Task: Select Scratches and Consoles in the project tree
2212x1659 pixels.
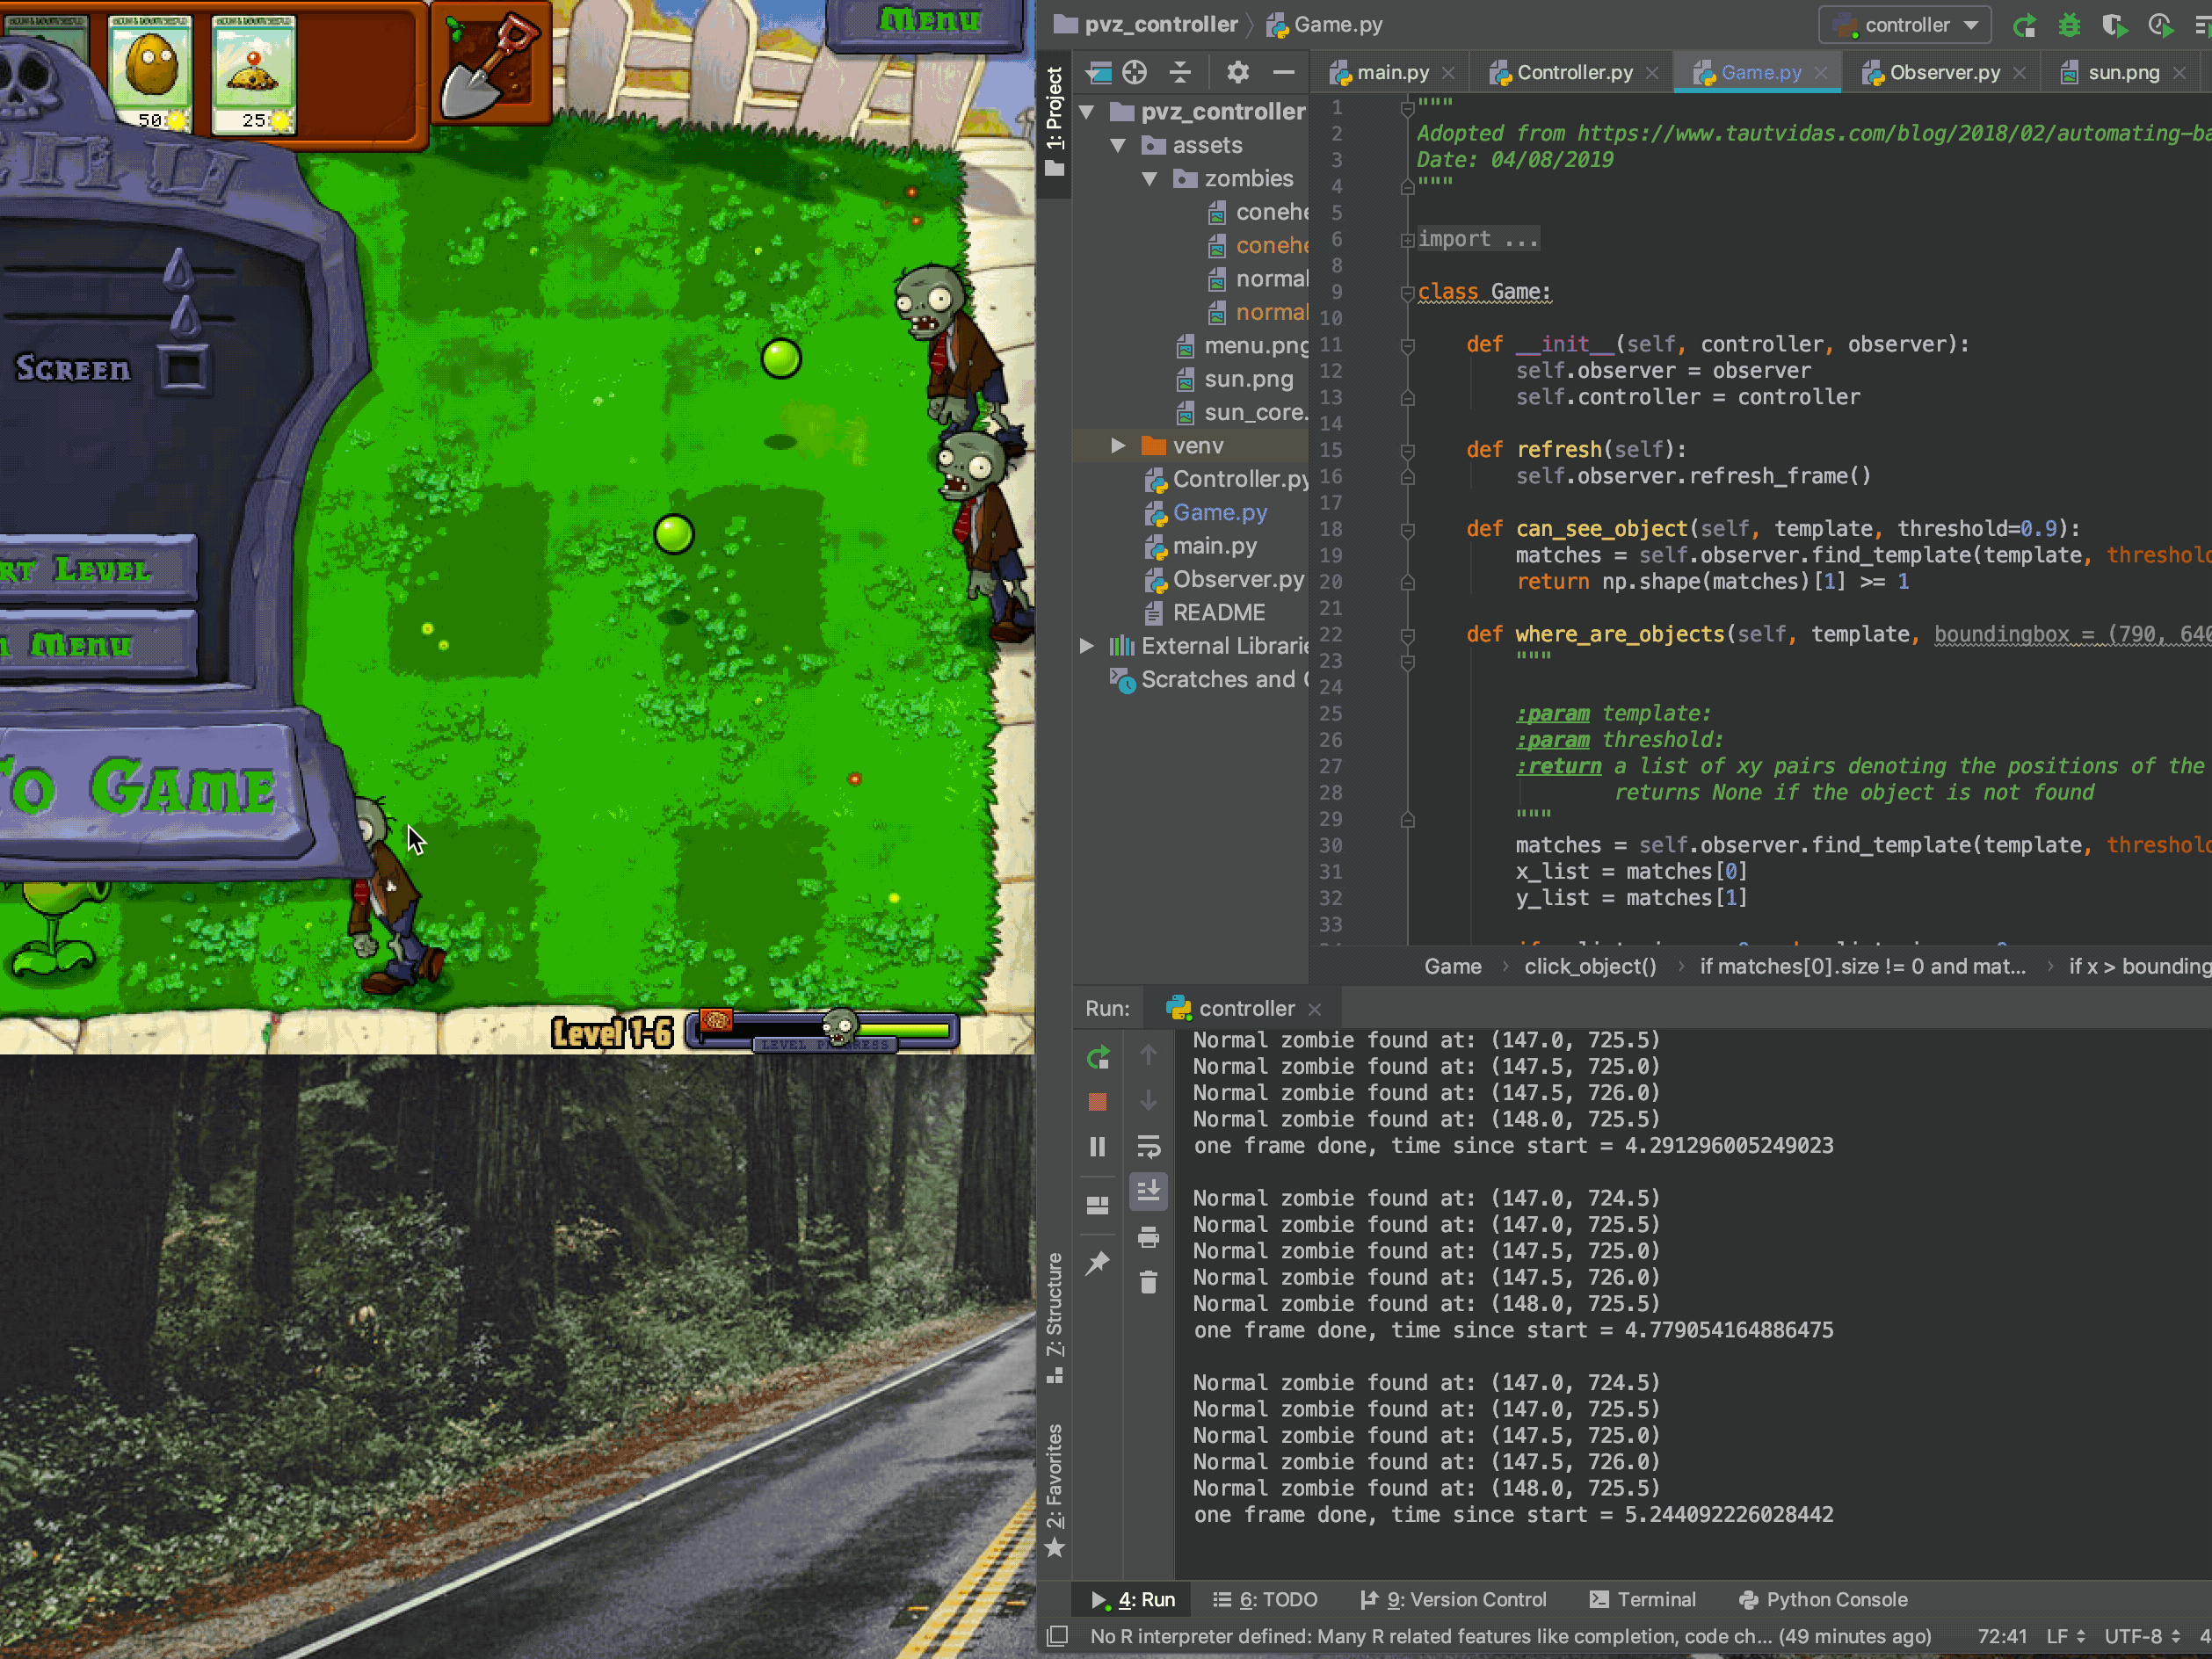Action: pos(1208,680)
